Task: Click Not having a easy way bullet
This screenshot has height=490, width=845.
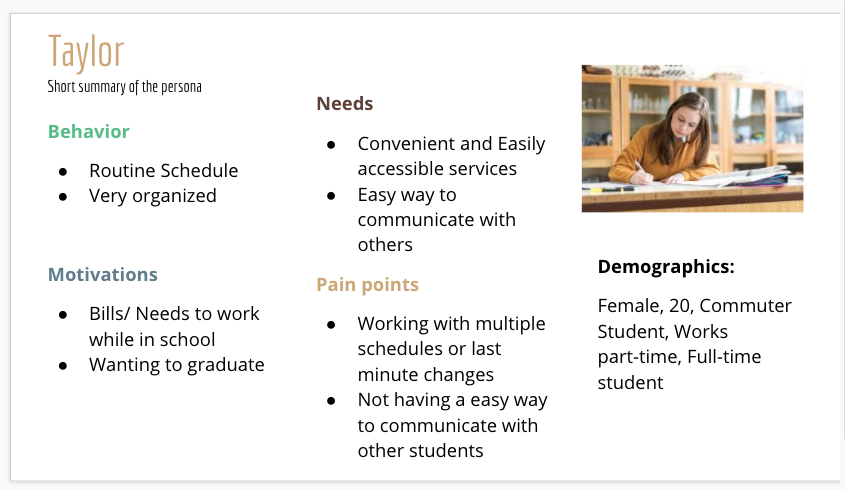Action: pos(452,425)
